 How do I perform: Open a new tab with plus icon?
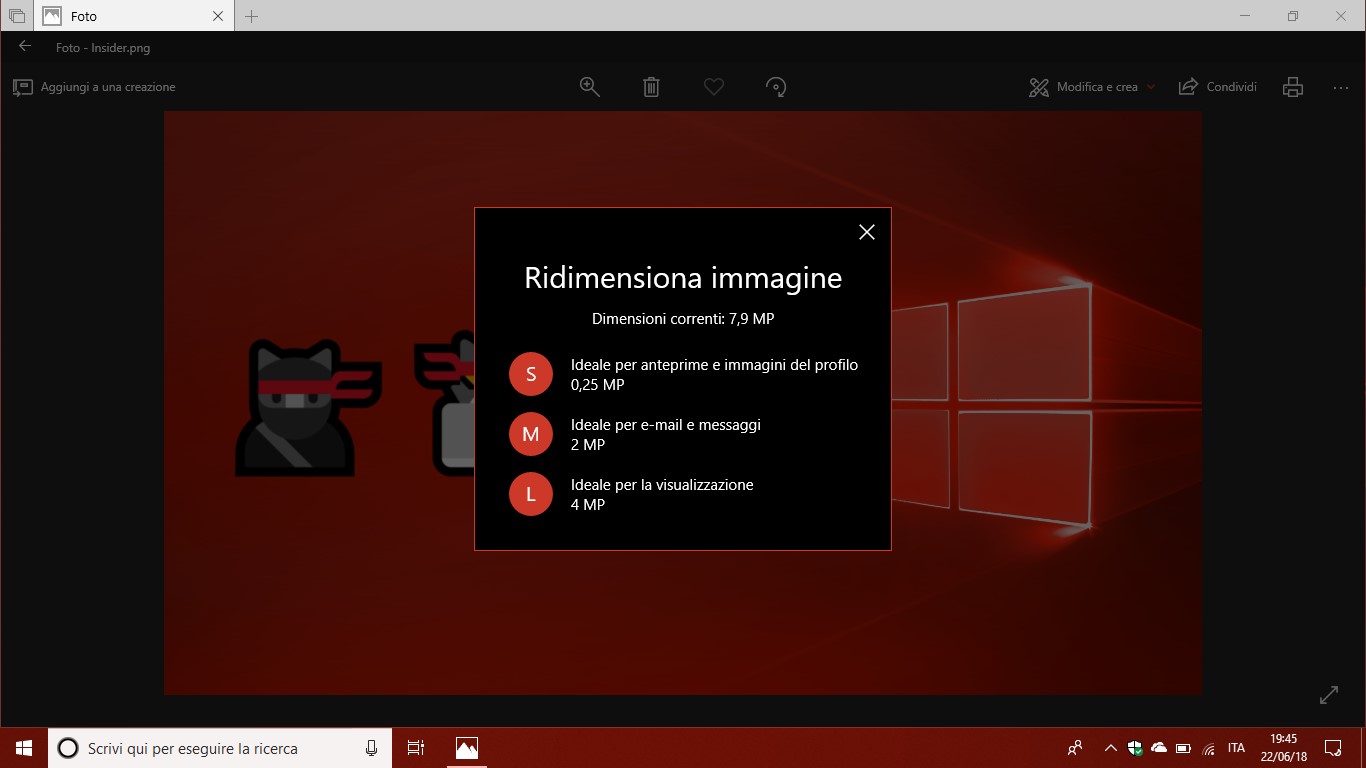coord(252,16)
